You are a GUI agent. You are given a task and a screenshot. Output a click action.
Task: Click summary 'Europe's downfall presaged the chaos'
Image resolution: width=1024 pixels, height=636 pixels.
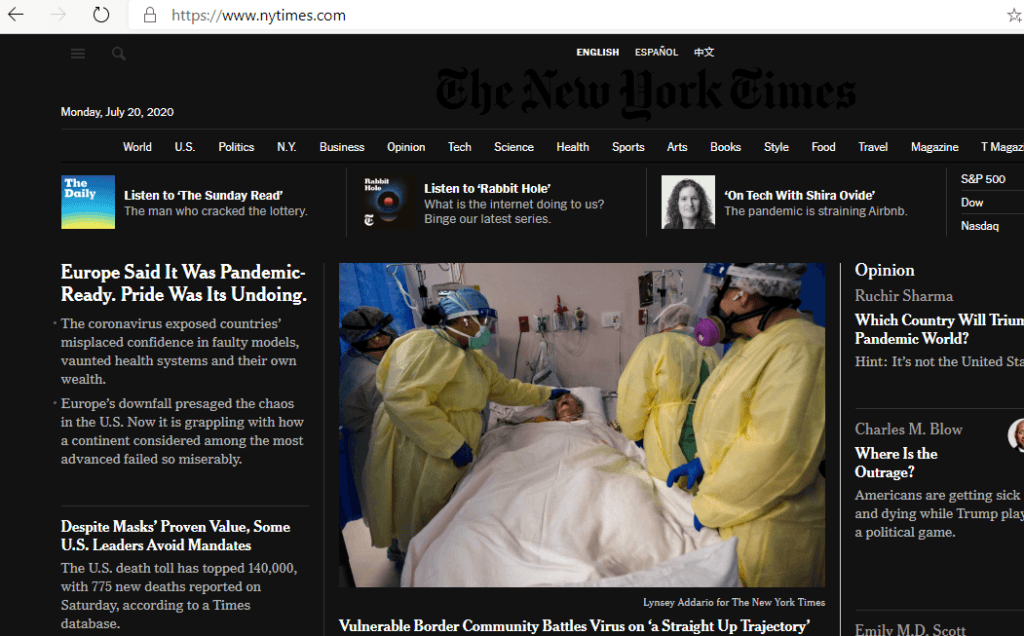182,432
